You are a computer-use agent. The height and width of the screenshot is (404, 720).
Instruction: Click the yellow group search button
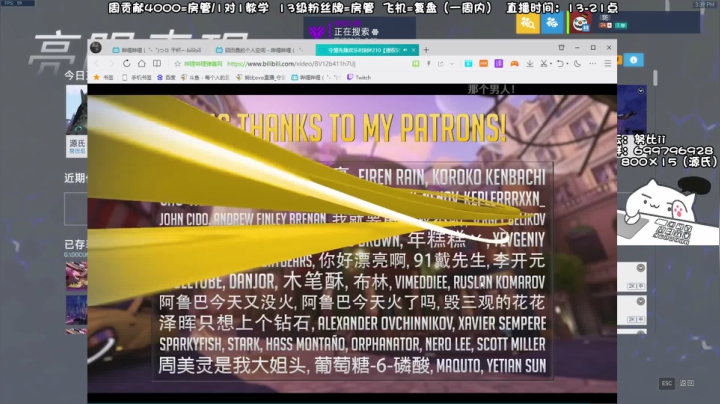pyautogui.click(x=528, y=22)
